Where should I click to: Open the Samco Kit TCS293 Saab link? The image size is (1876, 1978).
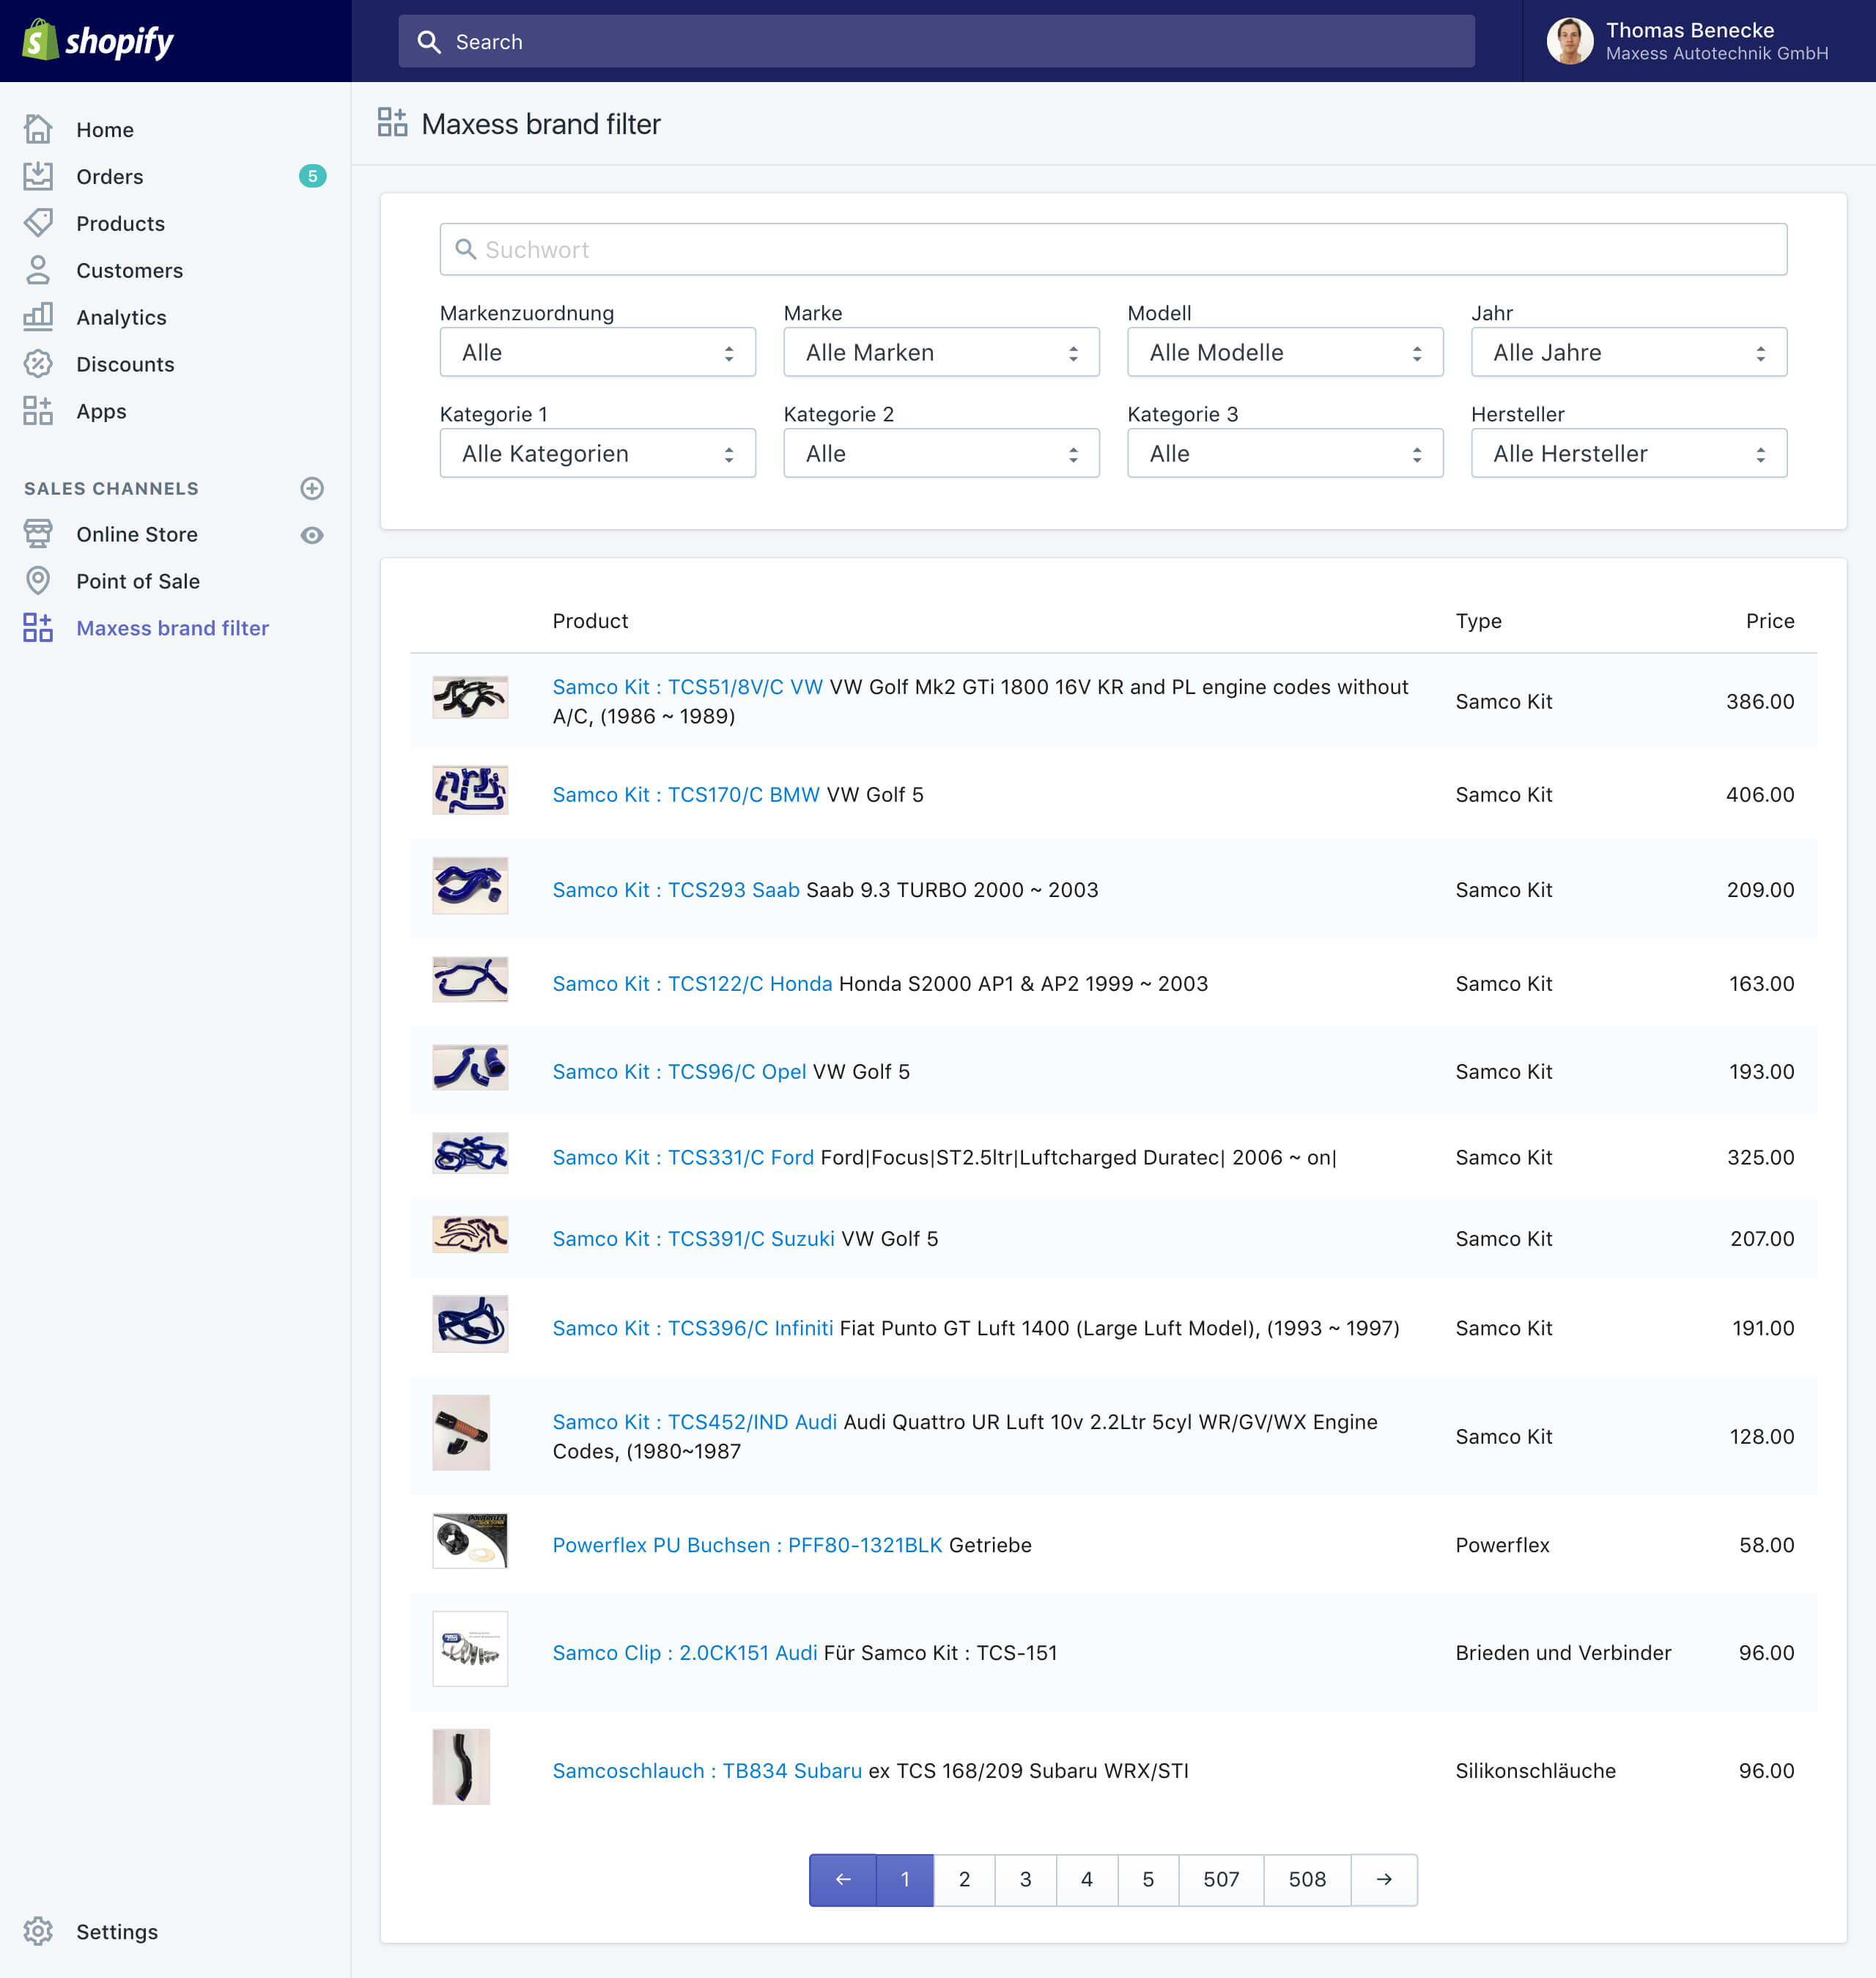coord(675,890)
